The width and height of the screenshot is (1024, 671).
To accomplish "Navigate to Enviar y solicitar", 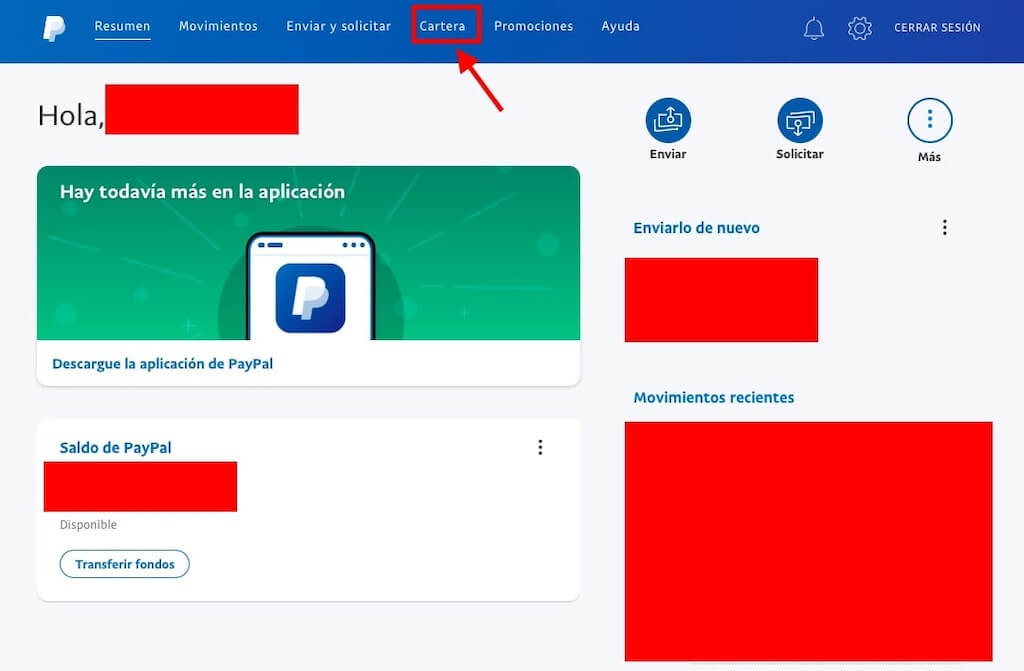I will click(338, 26).
